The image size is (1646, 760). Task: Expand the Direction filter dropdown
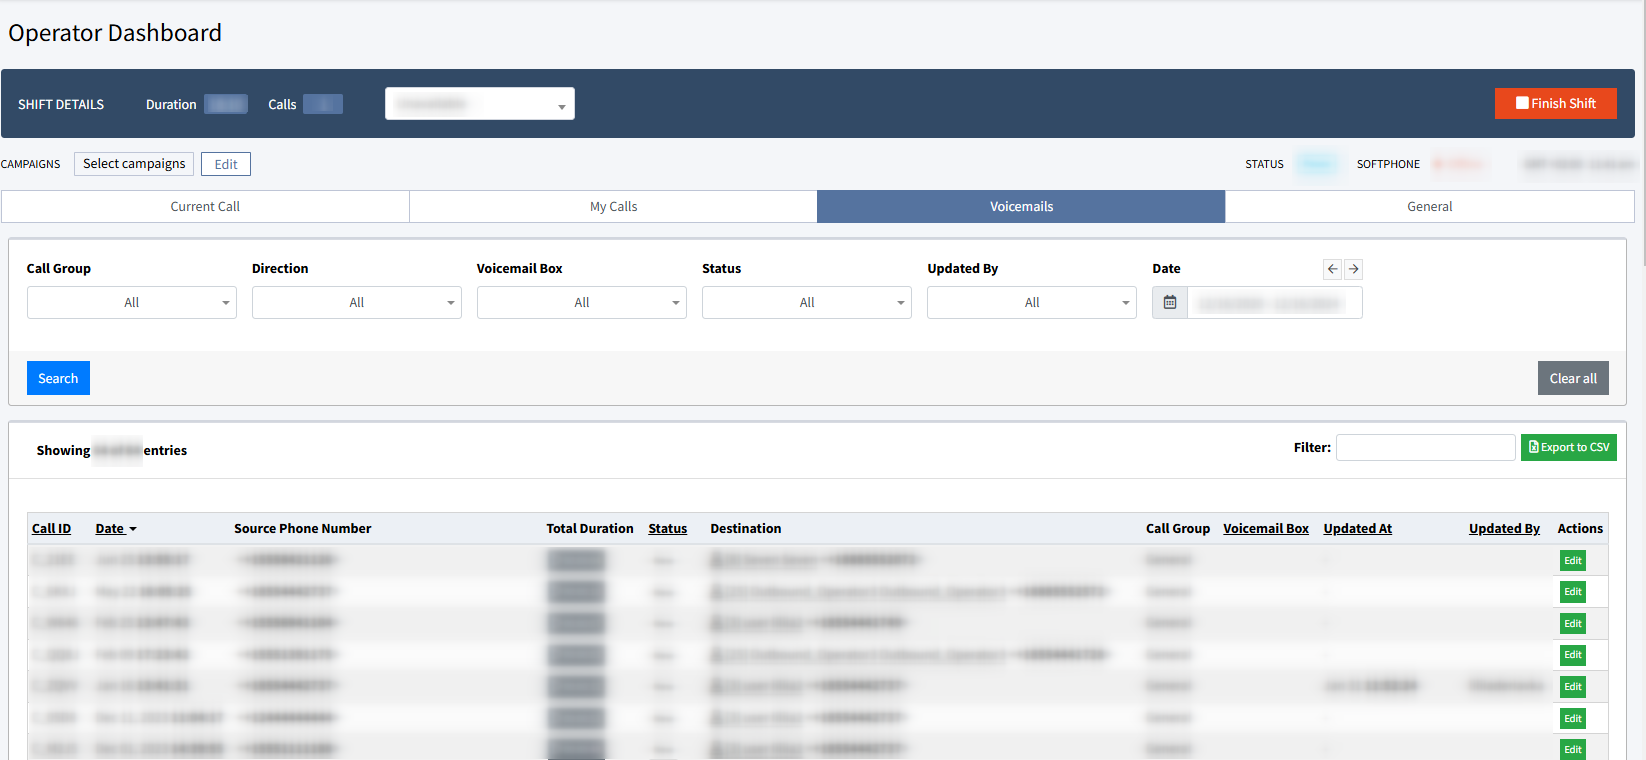[357, 303]
